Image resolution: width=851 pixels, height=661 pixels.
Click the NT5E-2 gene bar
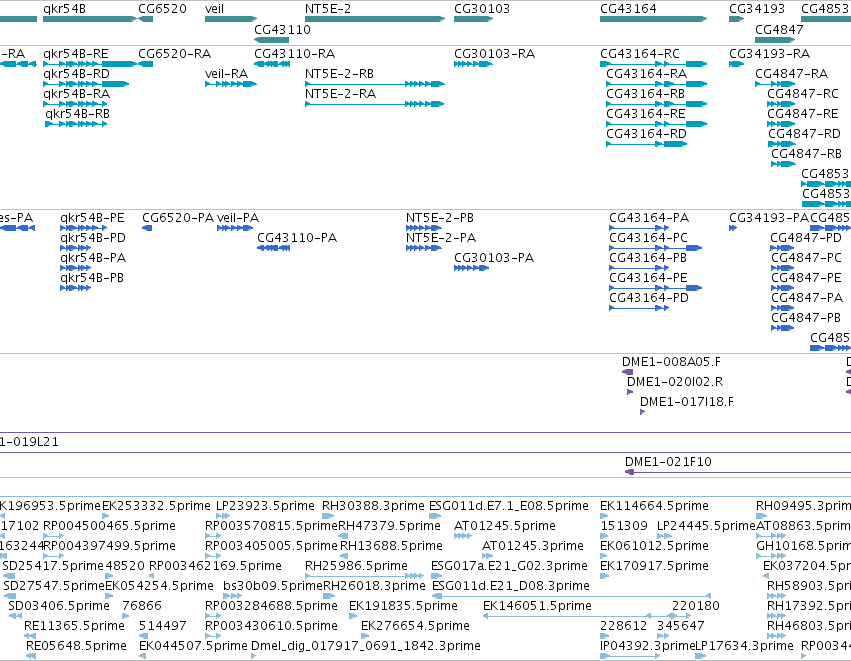[x=375, y=19]
